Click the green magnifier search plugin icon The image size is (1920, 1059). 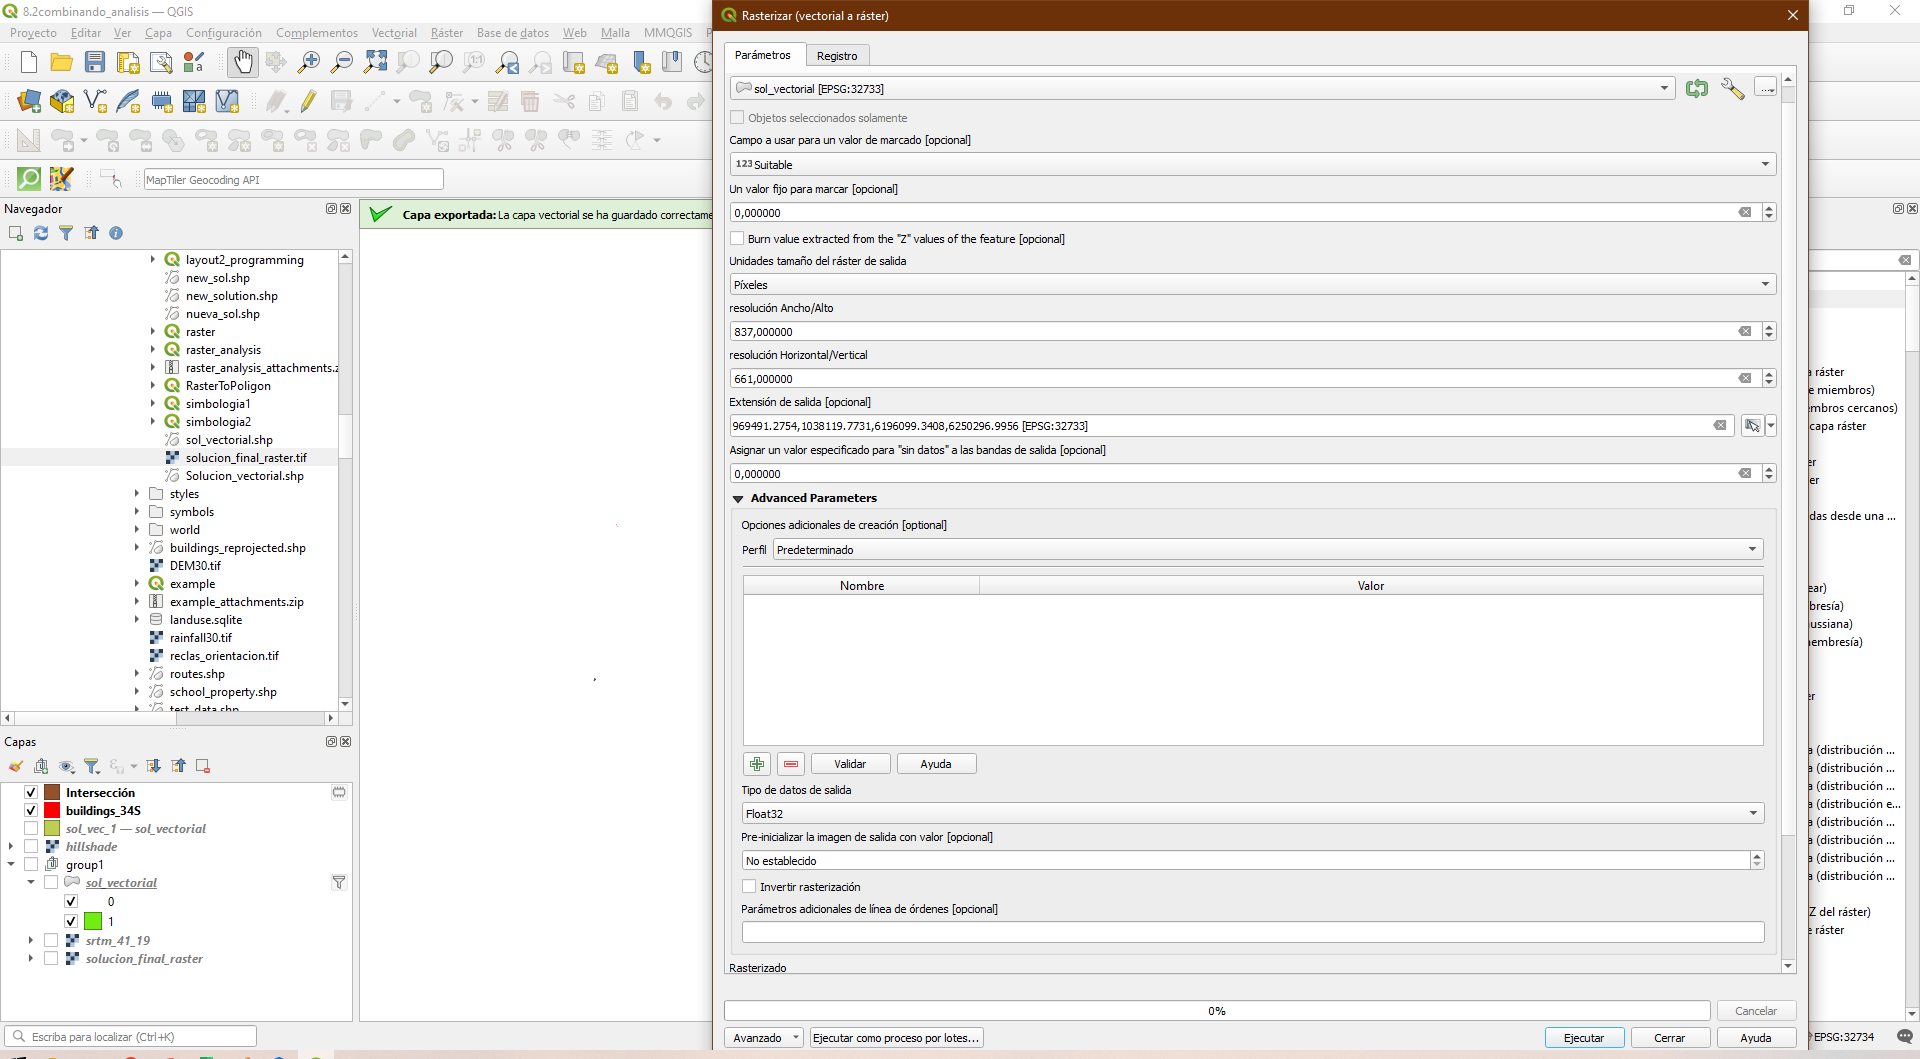pos(29,179)
